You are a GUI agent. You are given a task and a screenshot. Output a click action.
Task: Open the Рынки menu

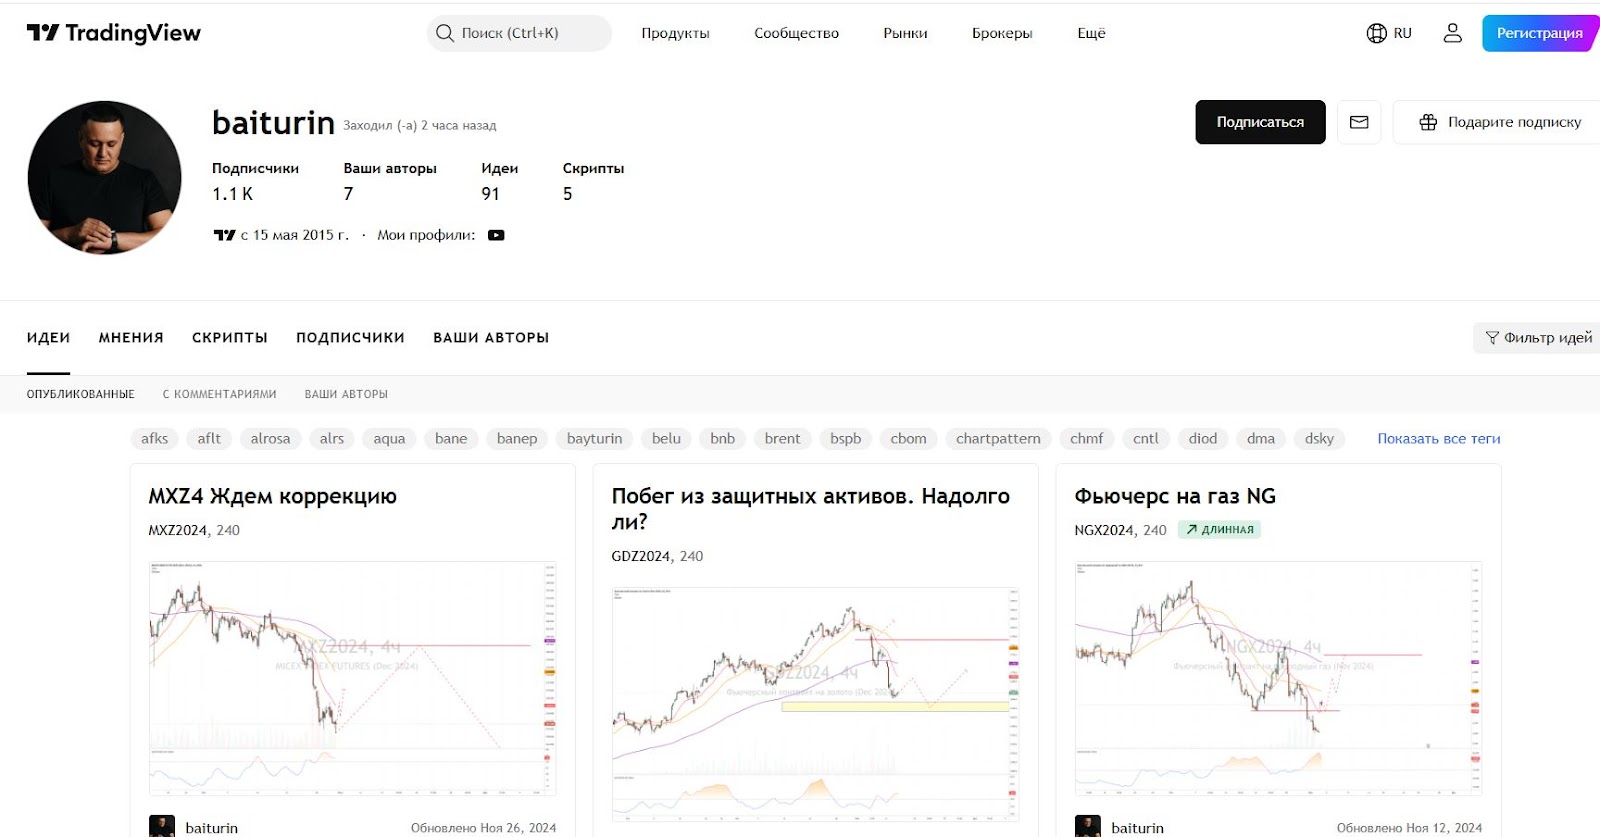pos(905,33)
